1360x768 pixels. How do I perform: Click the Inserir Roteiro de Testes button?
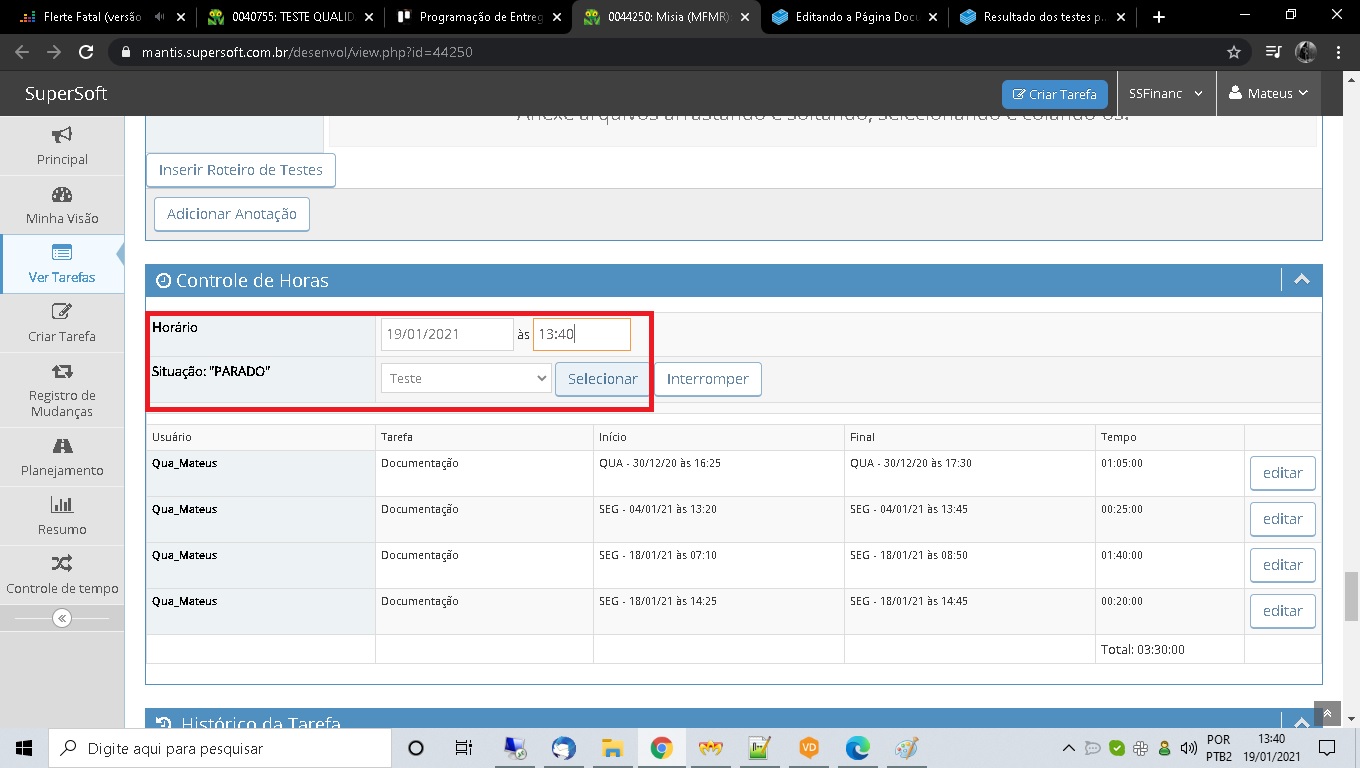coord(240,170)
